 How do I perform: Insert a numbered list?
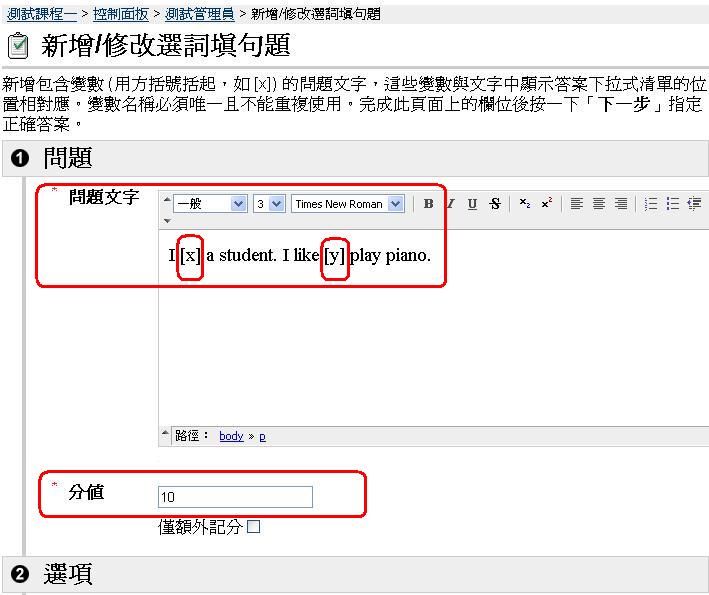click(651, 204)
